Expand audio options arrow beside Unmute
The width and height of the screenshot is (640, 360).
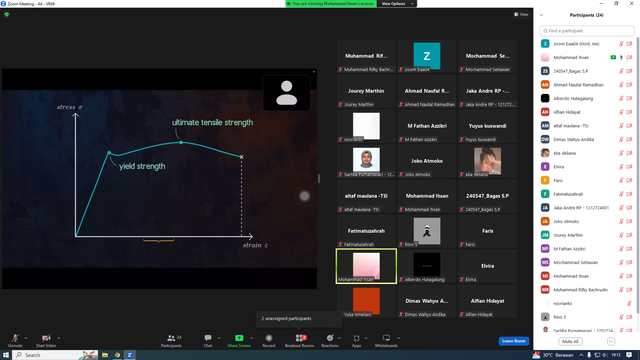(26, 338)
